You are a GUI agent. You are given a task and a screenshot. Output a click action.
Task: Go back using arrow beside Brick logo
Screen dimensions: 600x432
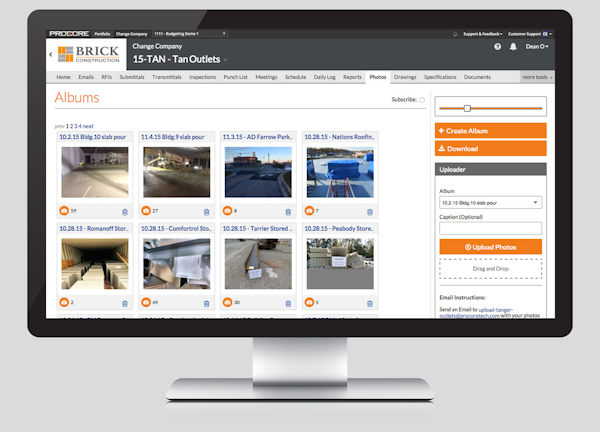51,55
